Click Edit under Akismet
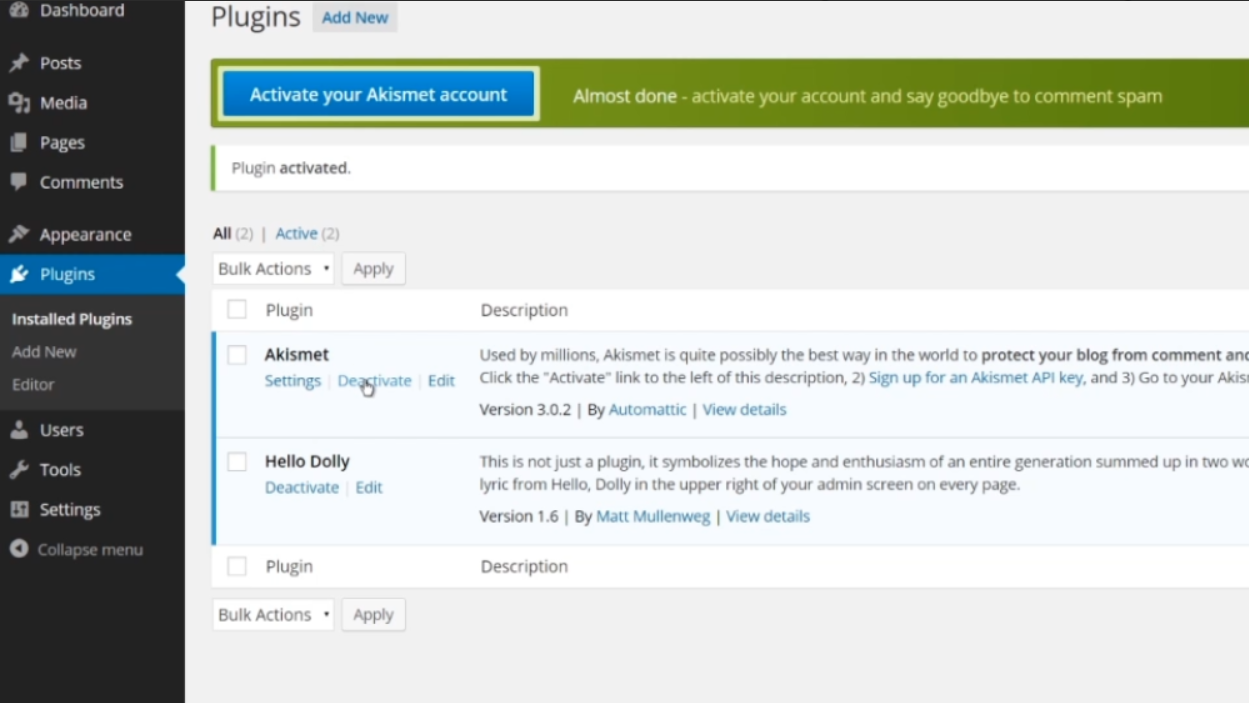The width and height of the screenshot is (1249, 703). [441, 381]
